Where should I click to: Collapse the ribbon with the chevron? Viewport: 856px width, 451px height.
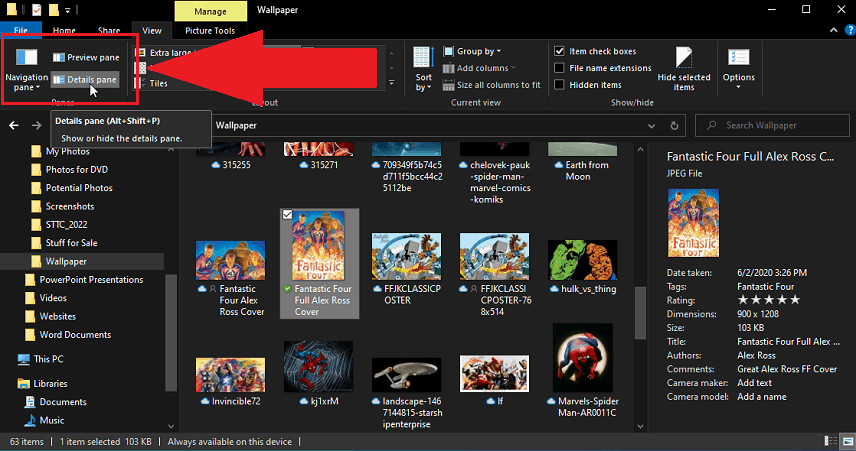(x=833, y=30)
